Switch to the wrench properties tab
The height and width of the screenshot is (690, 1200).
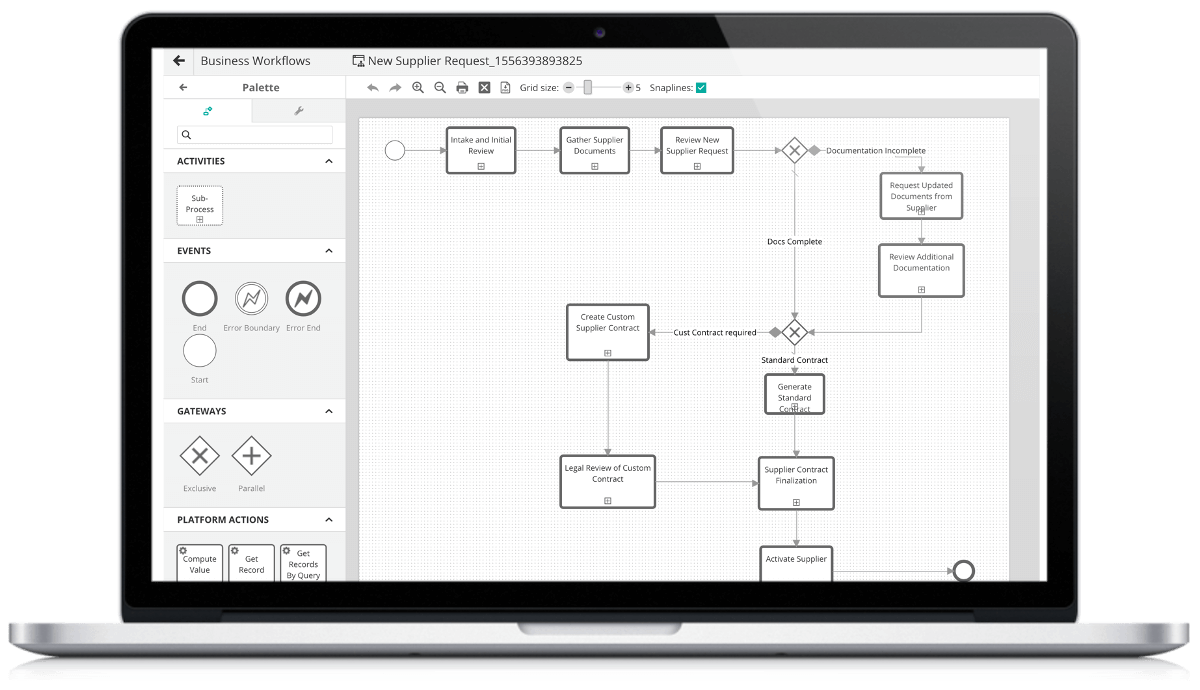coord(298,111)
